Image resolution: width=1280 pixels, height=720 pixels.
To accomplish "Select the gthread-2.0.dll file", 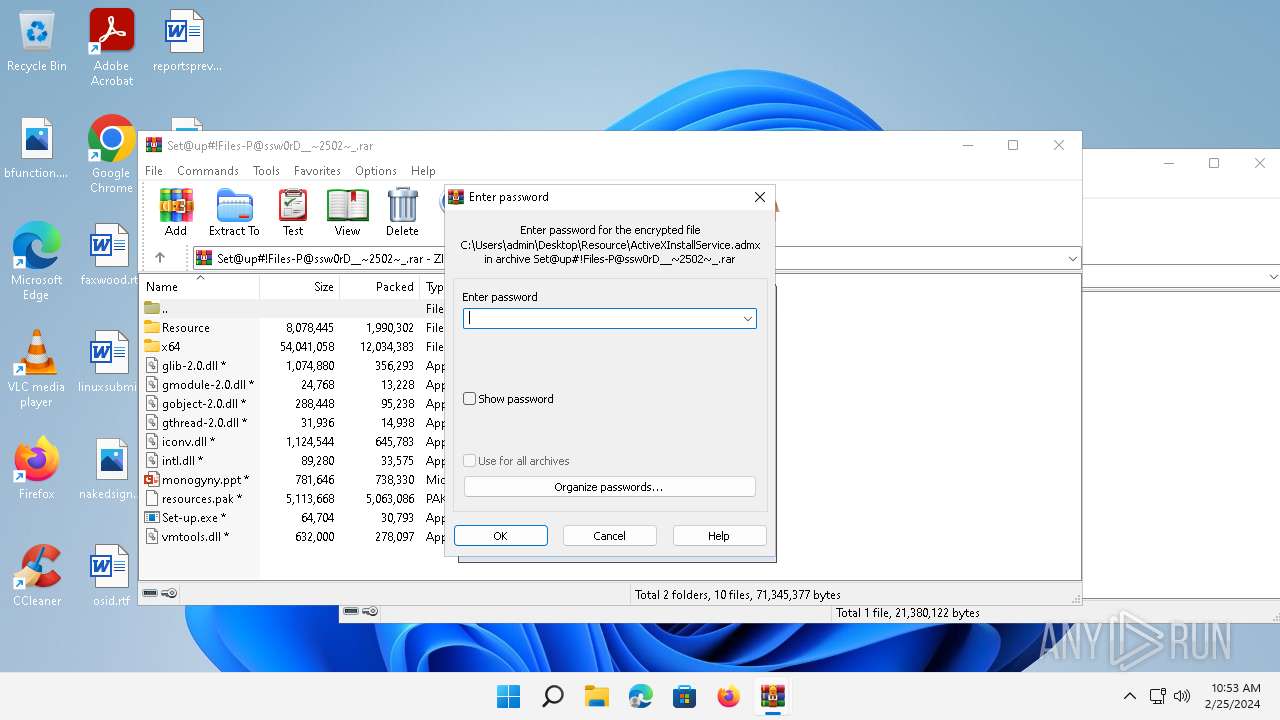I will [204, 423].
